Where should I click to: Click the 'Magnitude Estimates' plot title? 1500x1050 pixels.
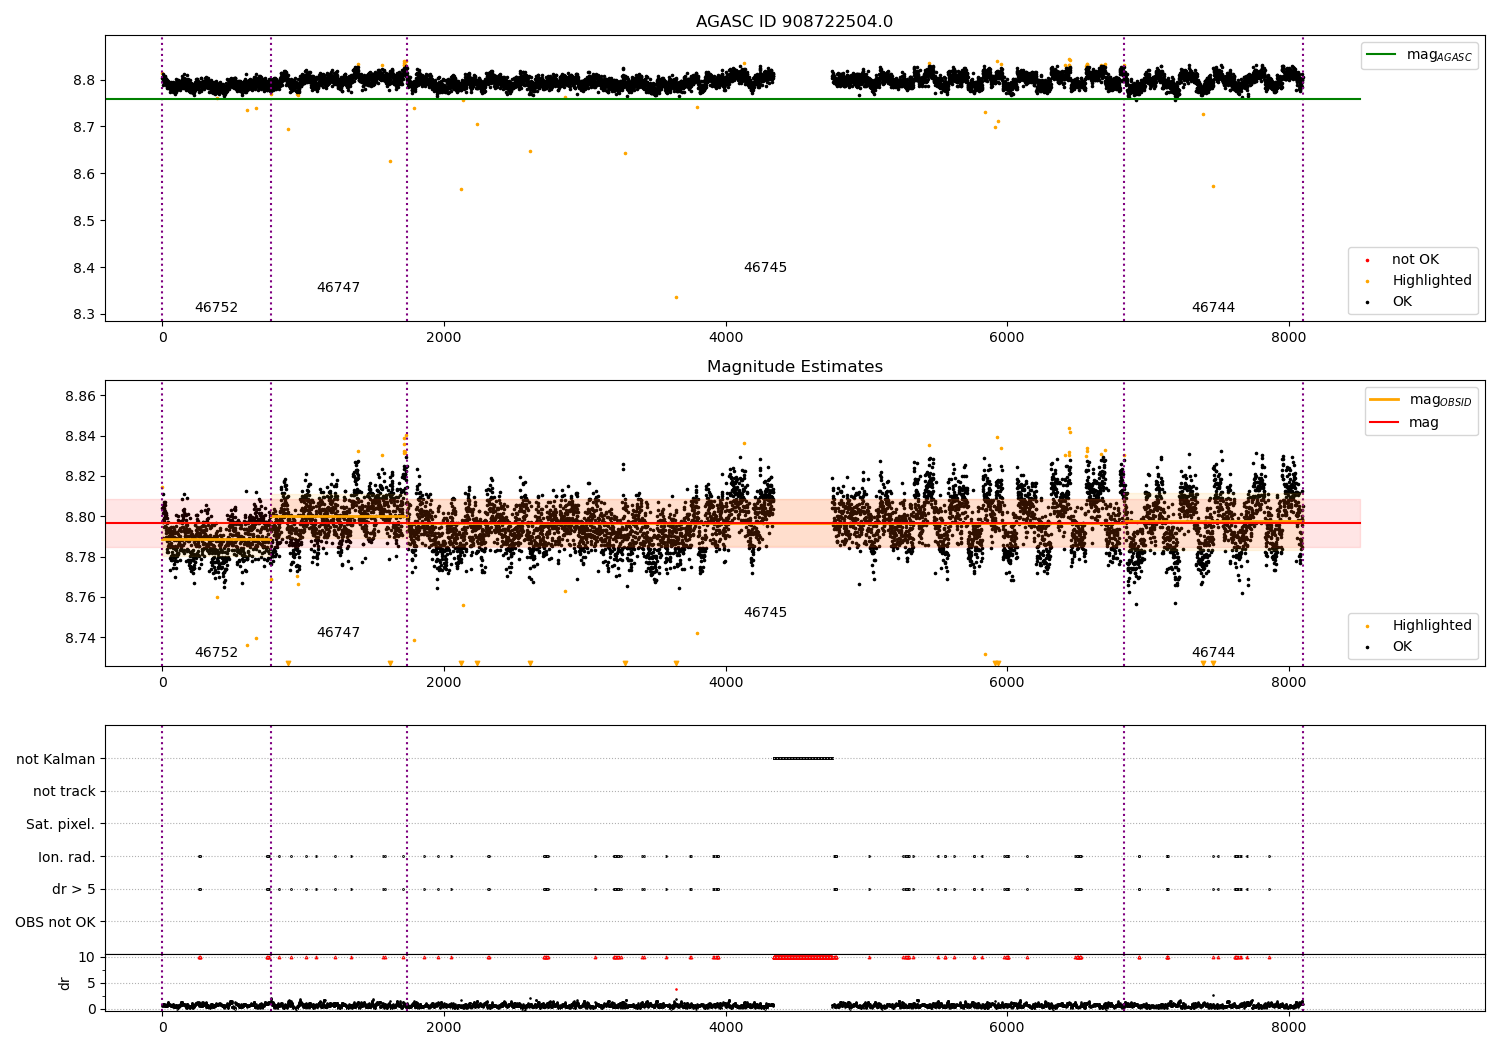794,367
